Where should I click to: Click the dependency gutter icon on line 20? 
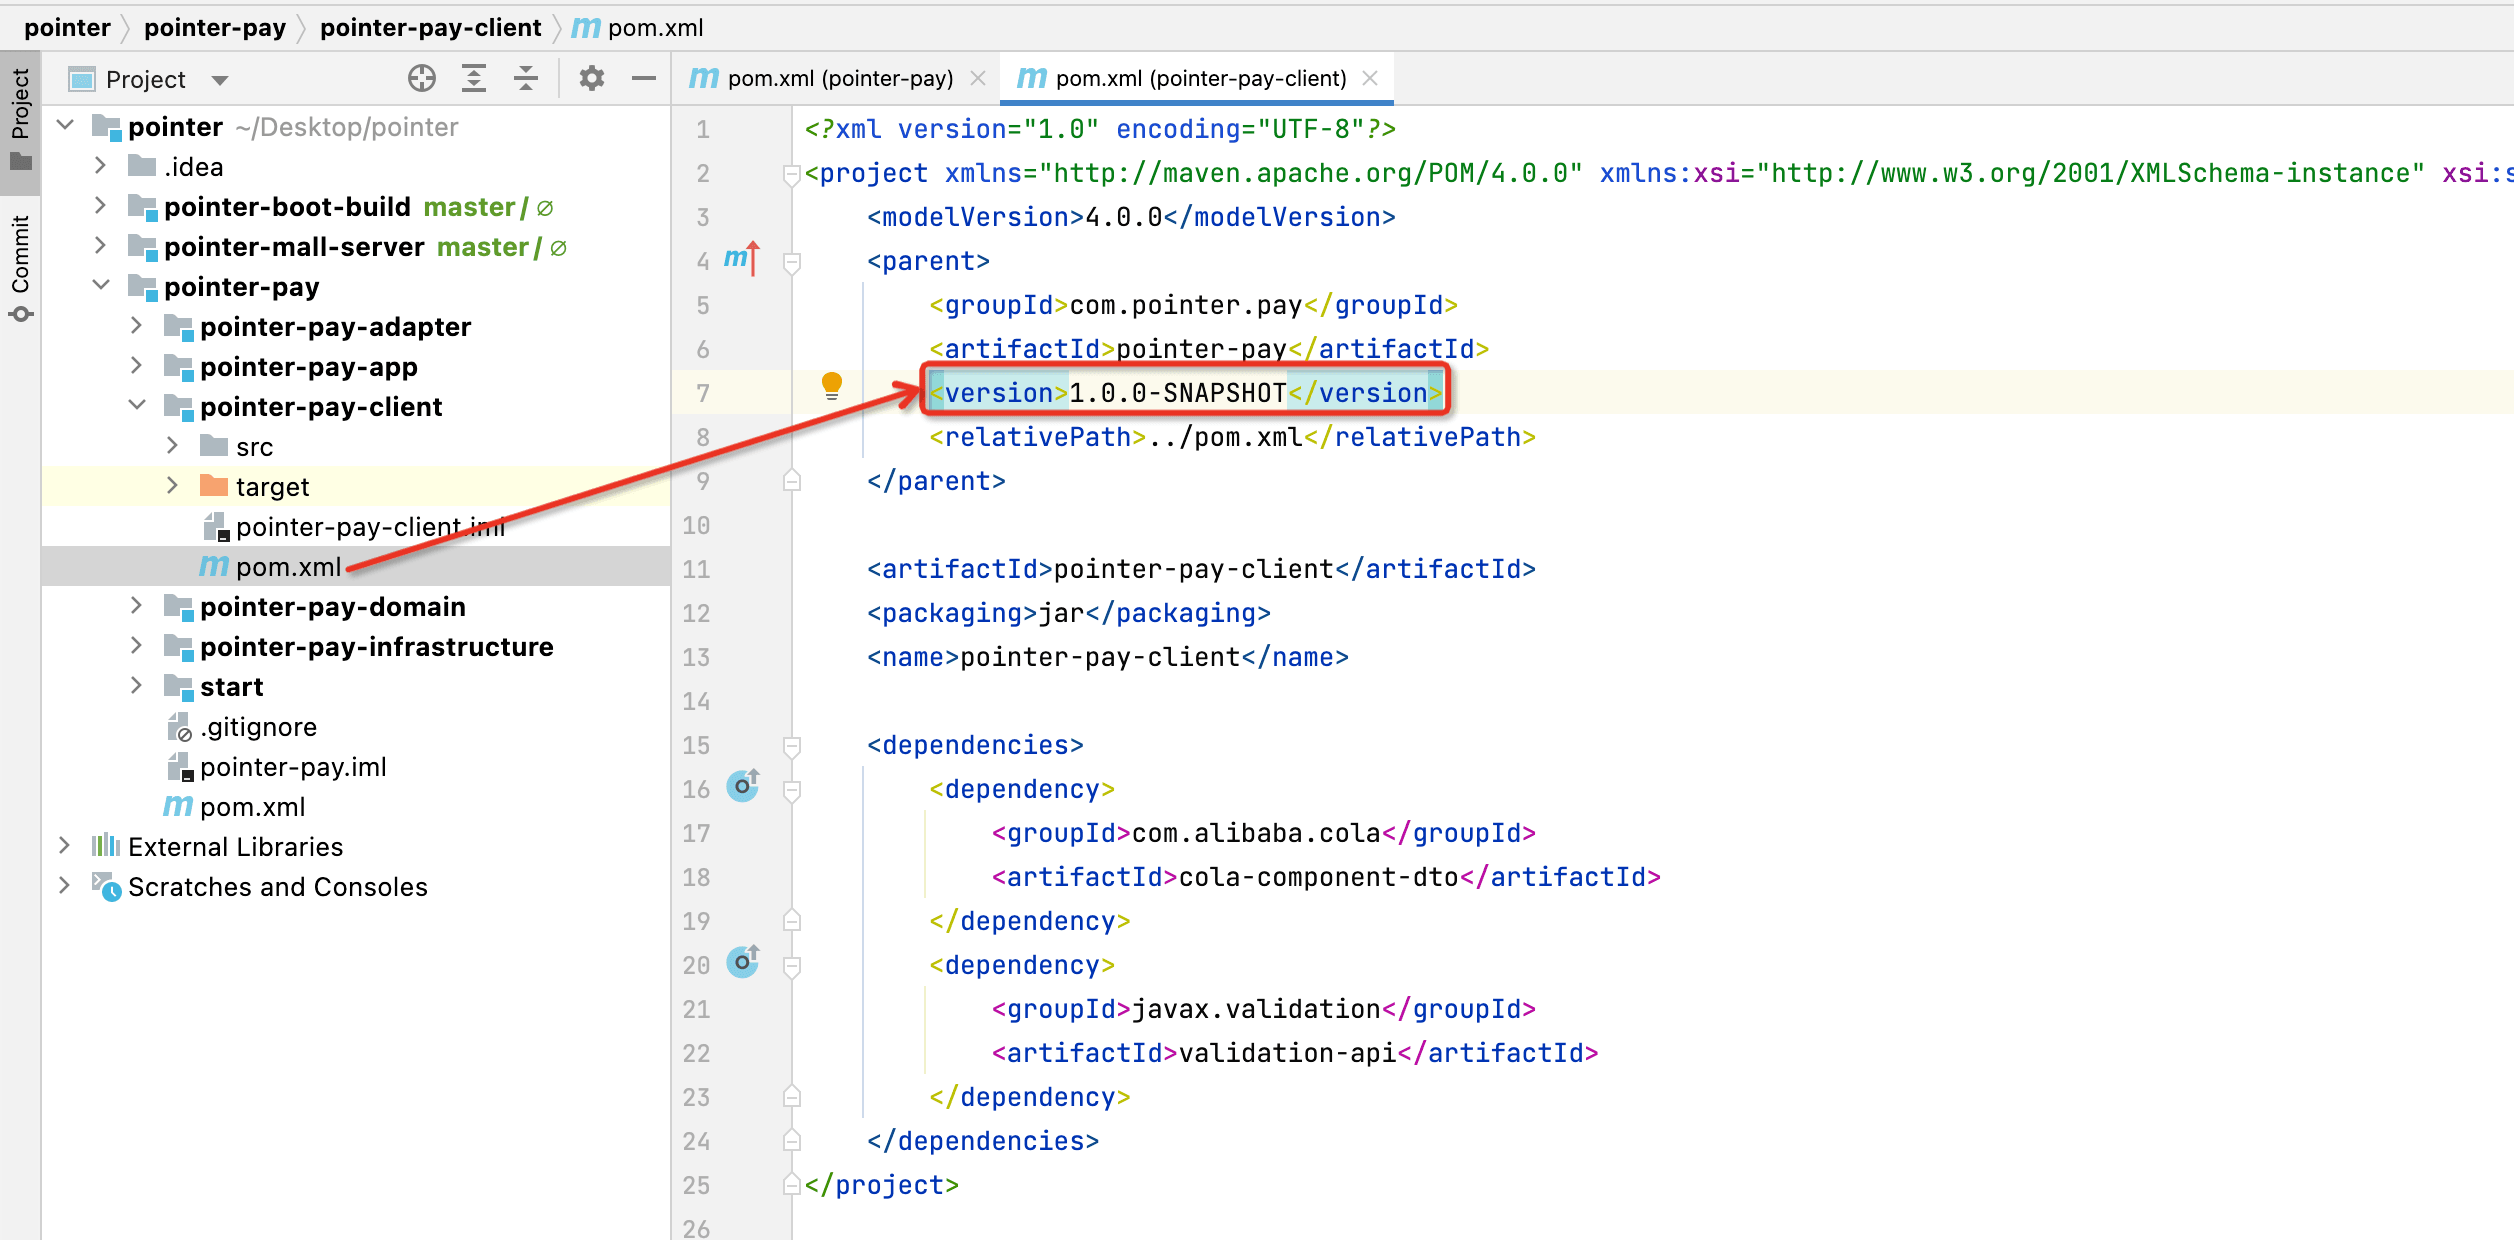[x=743, y=962]
